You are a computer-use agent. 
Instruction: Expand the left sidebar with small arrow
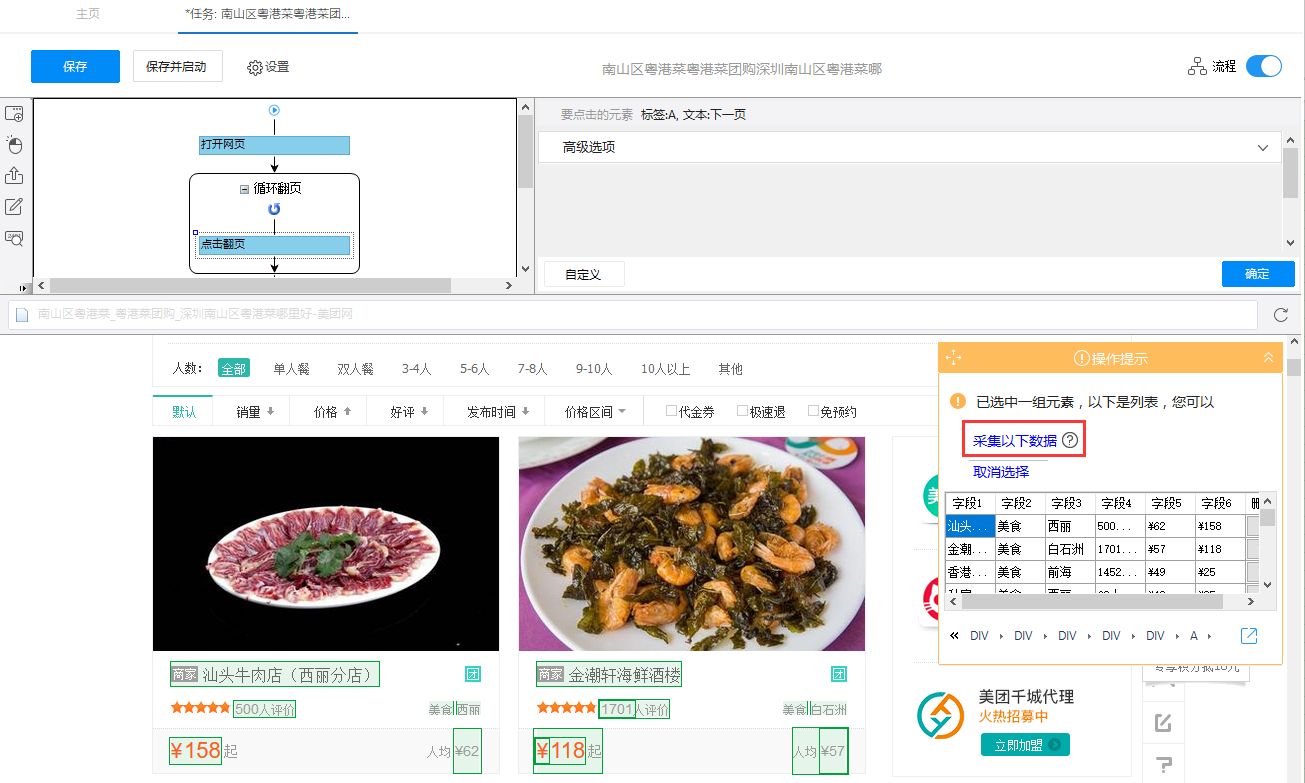coord(23,287)
